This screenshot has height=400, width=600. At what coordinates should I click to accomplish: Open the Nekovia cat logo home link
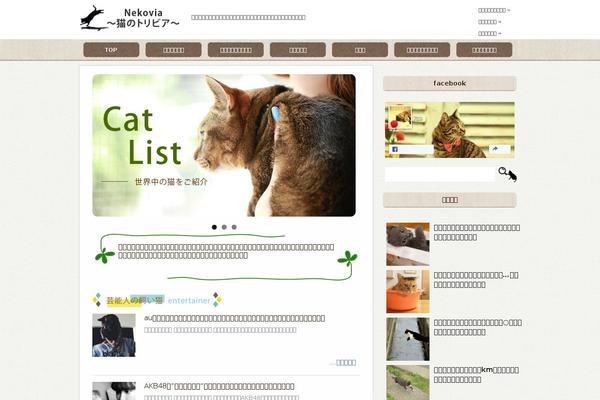point(129,18)
